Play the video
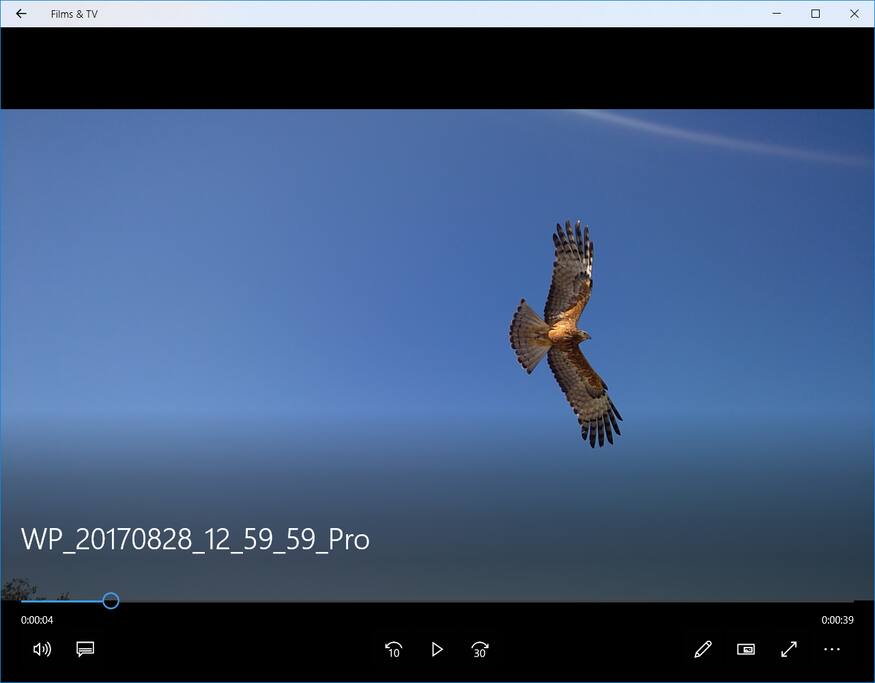 tap(437, 650)
